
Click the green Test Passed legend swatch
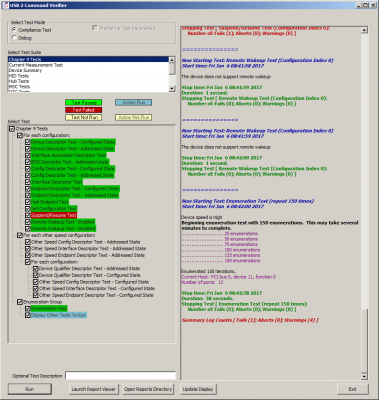click(84, 103)
